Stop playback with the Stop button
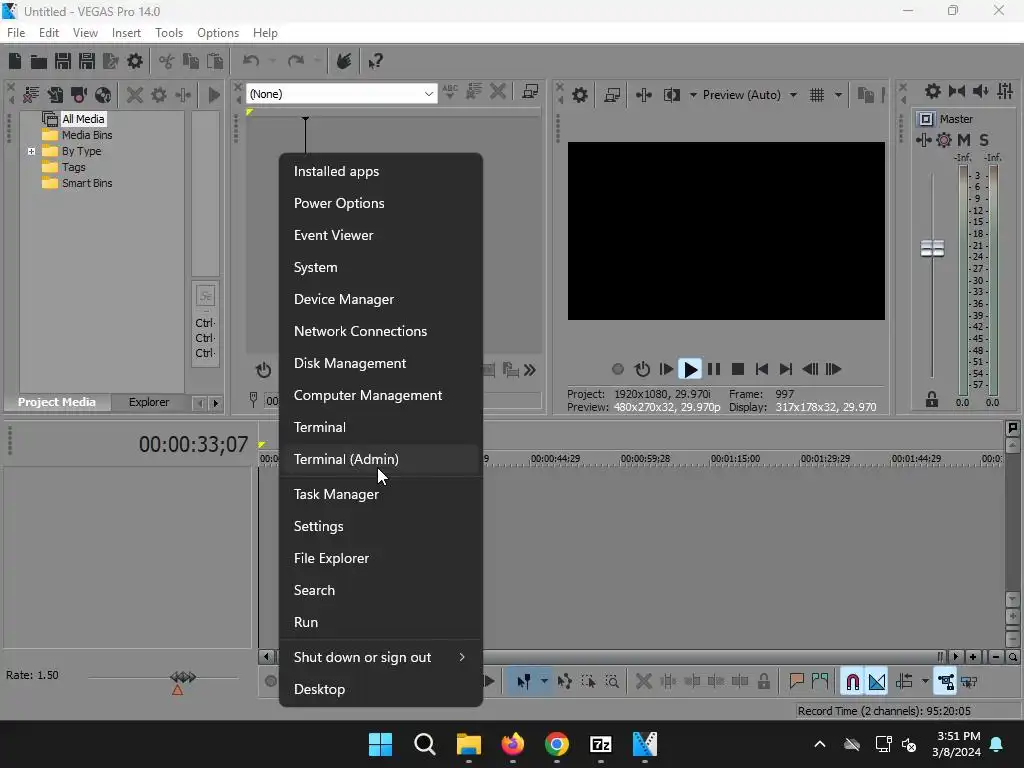The image size is (1024, 768). [738, 370]
